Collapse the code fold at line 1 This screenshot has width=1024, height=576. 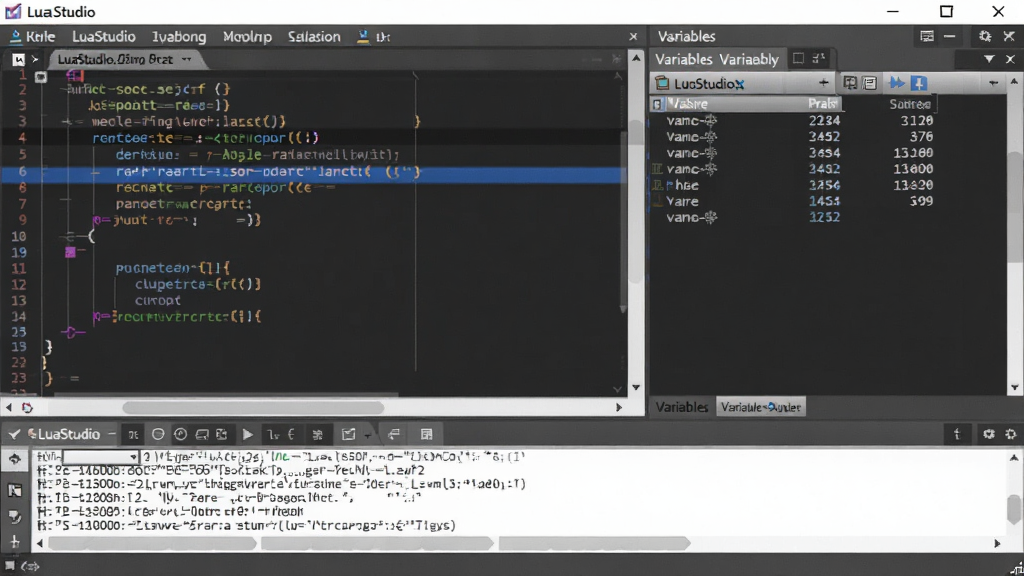click(x=40, y=77)
